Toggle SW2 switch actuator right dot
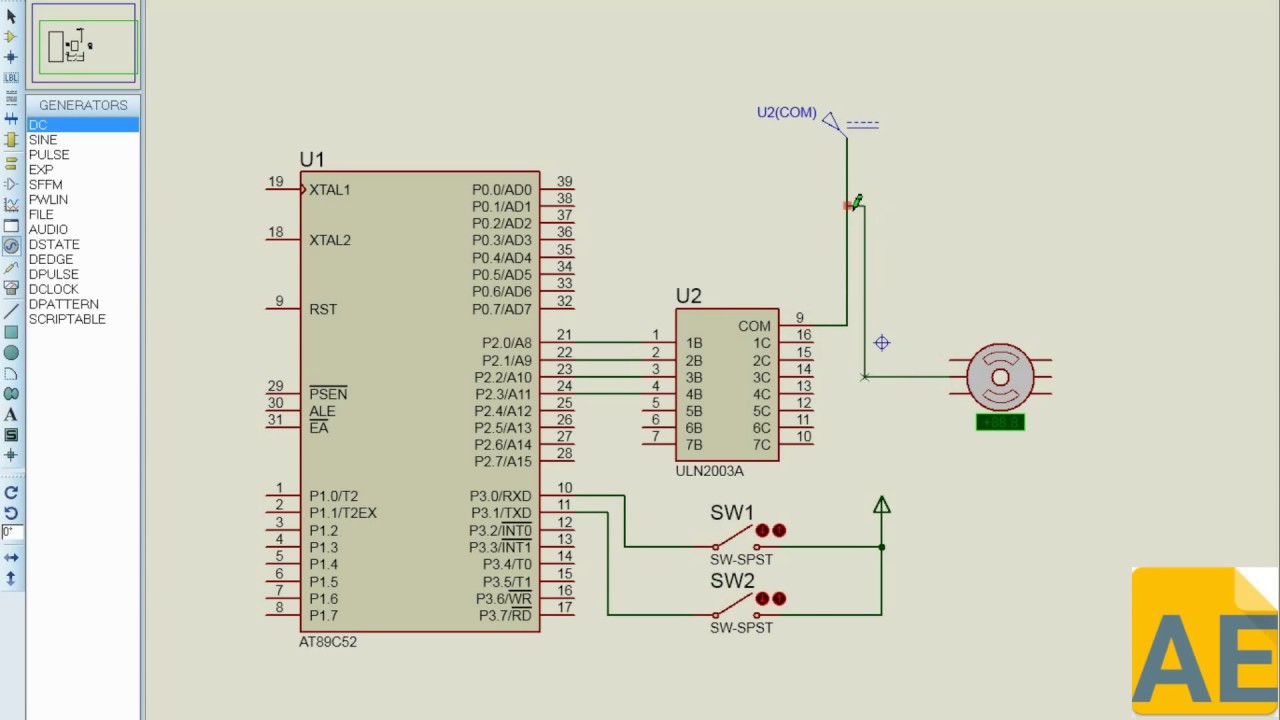Screen dimensions: 1280x720 pos(779,598)
